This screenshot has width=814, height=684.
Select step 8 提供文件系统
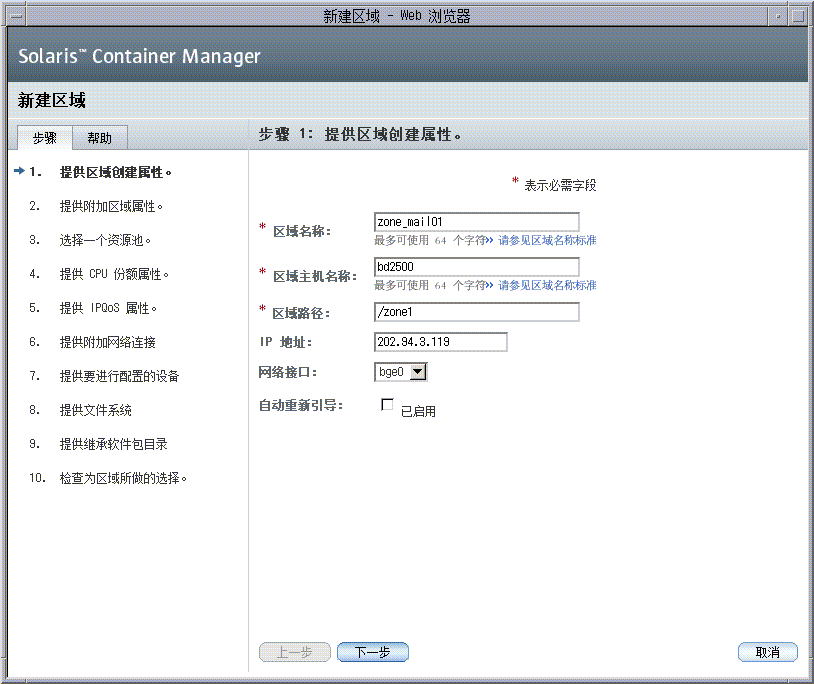click(x=96, y=410)
